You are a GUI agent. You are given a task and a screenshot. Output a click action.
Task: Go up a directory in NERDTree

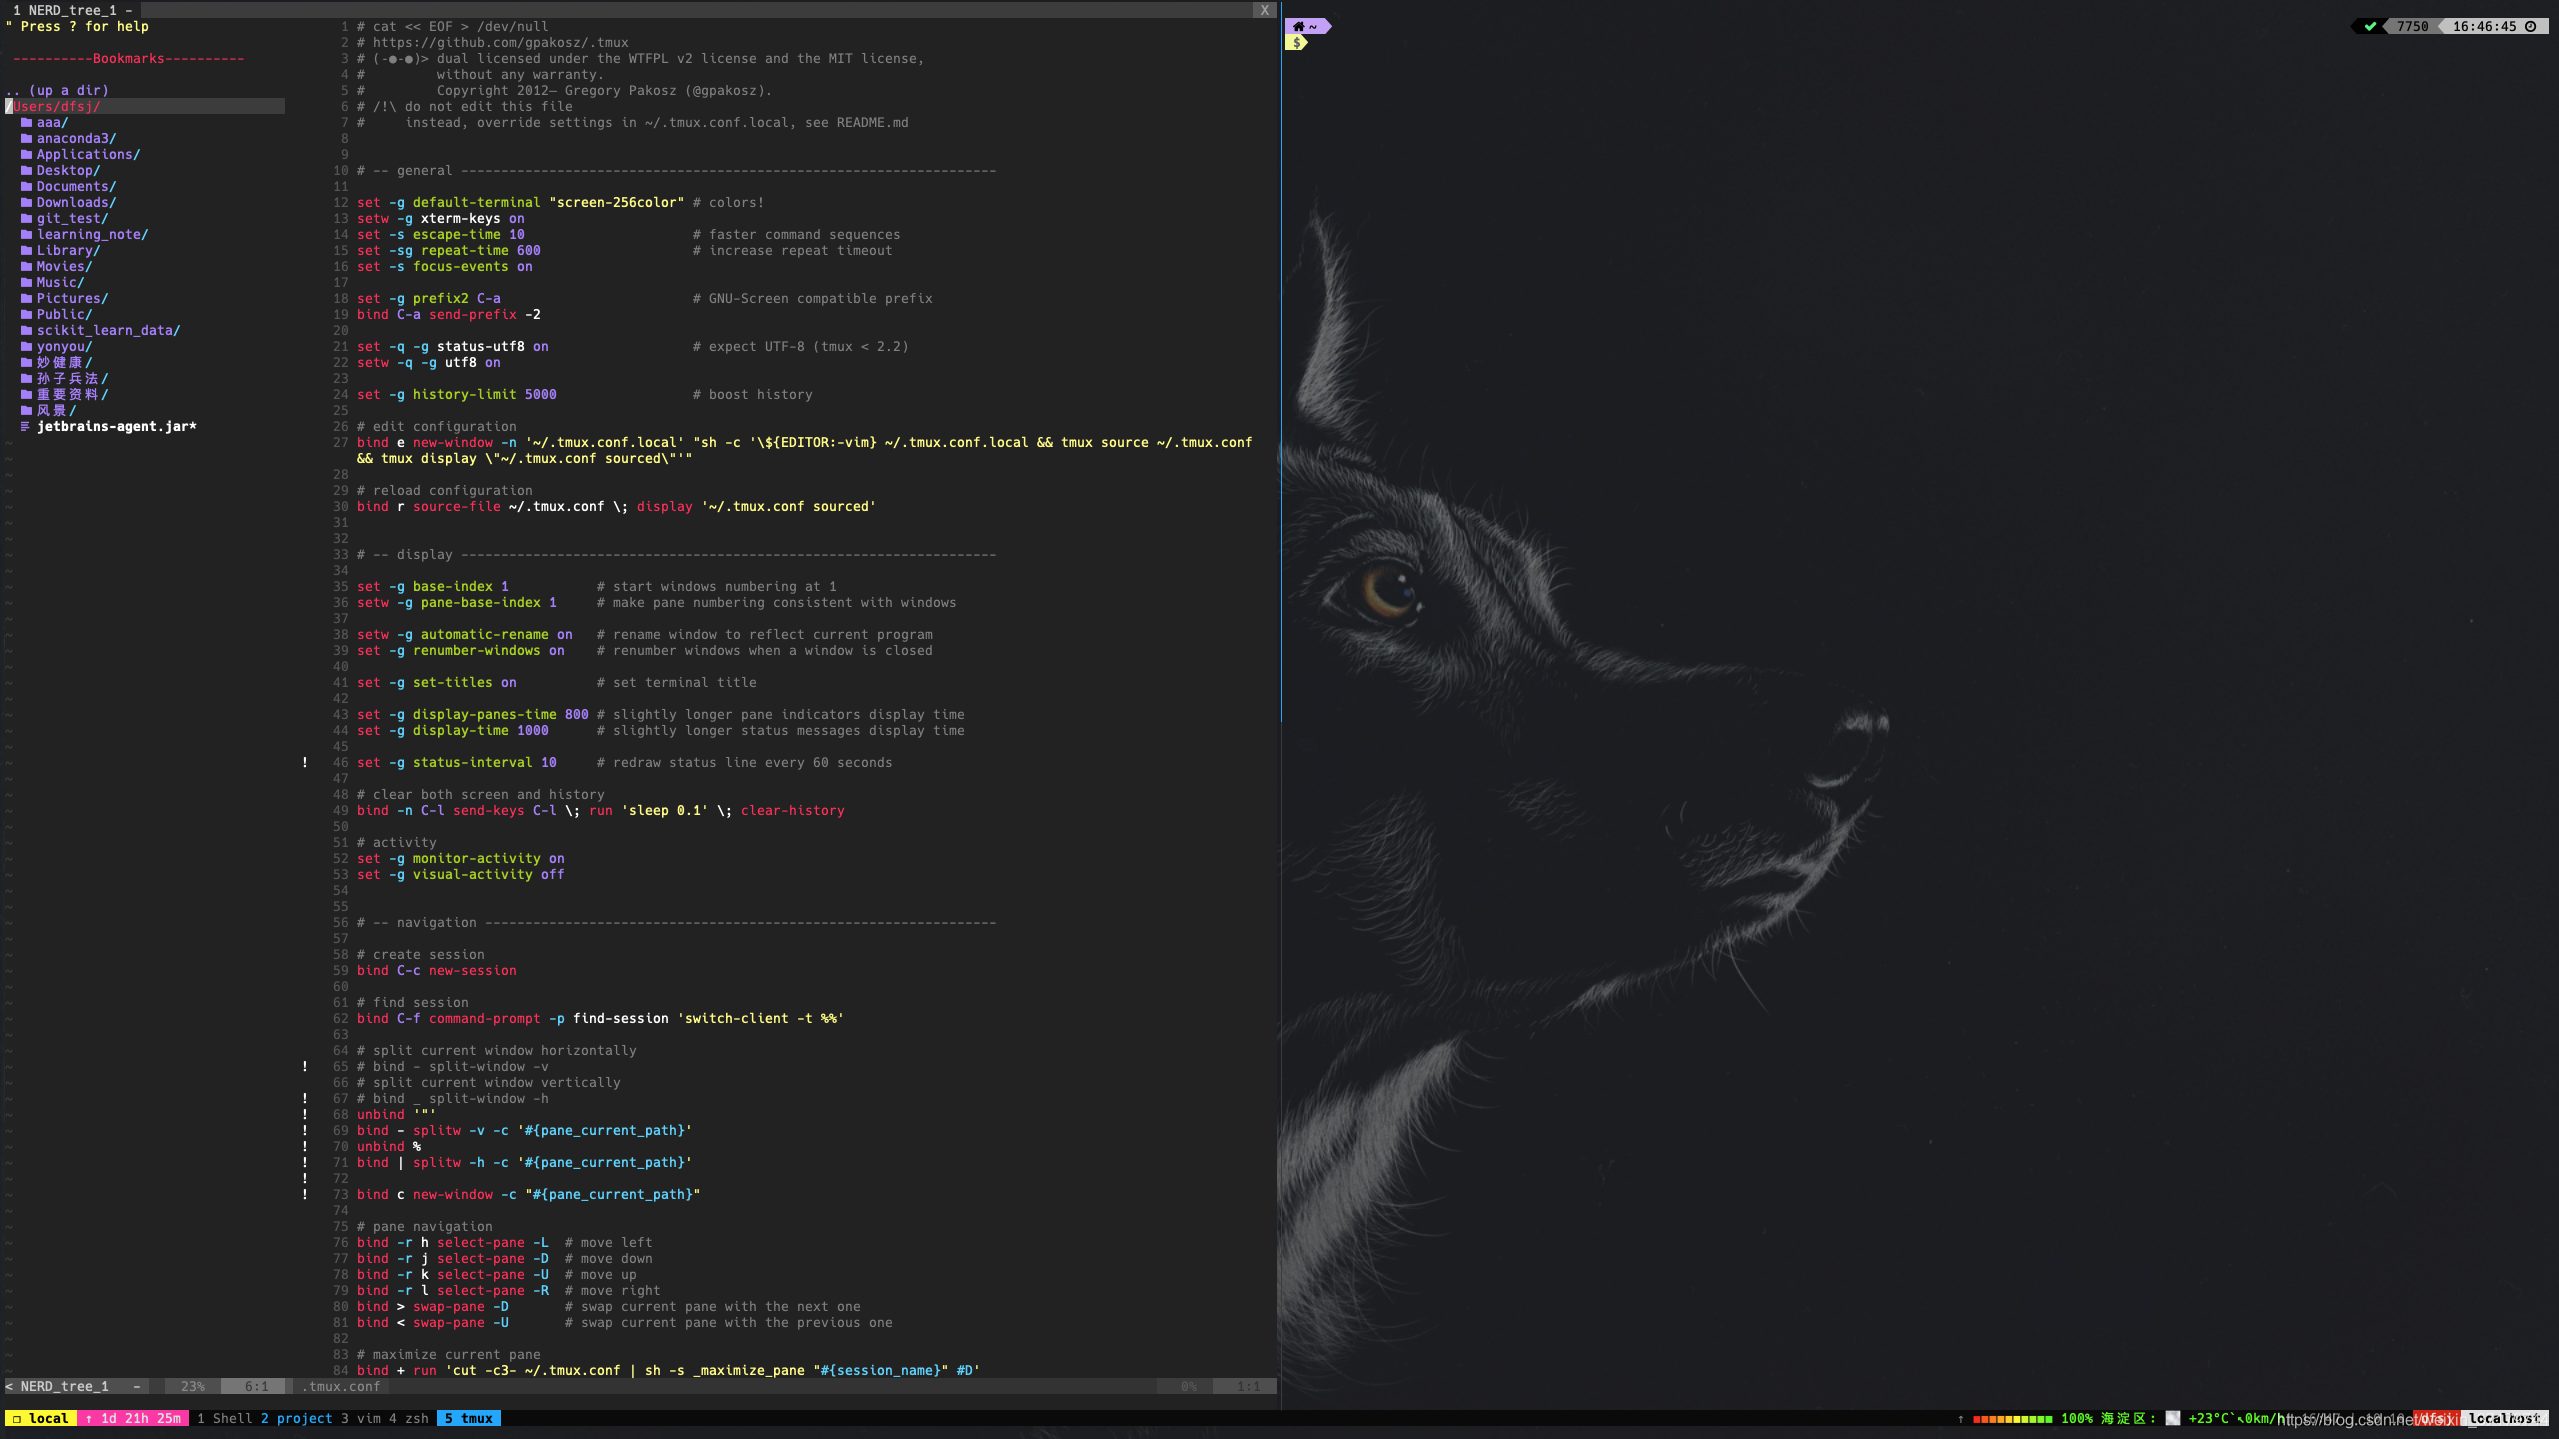click(58, 91)
